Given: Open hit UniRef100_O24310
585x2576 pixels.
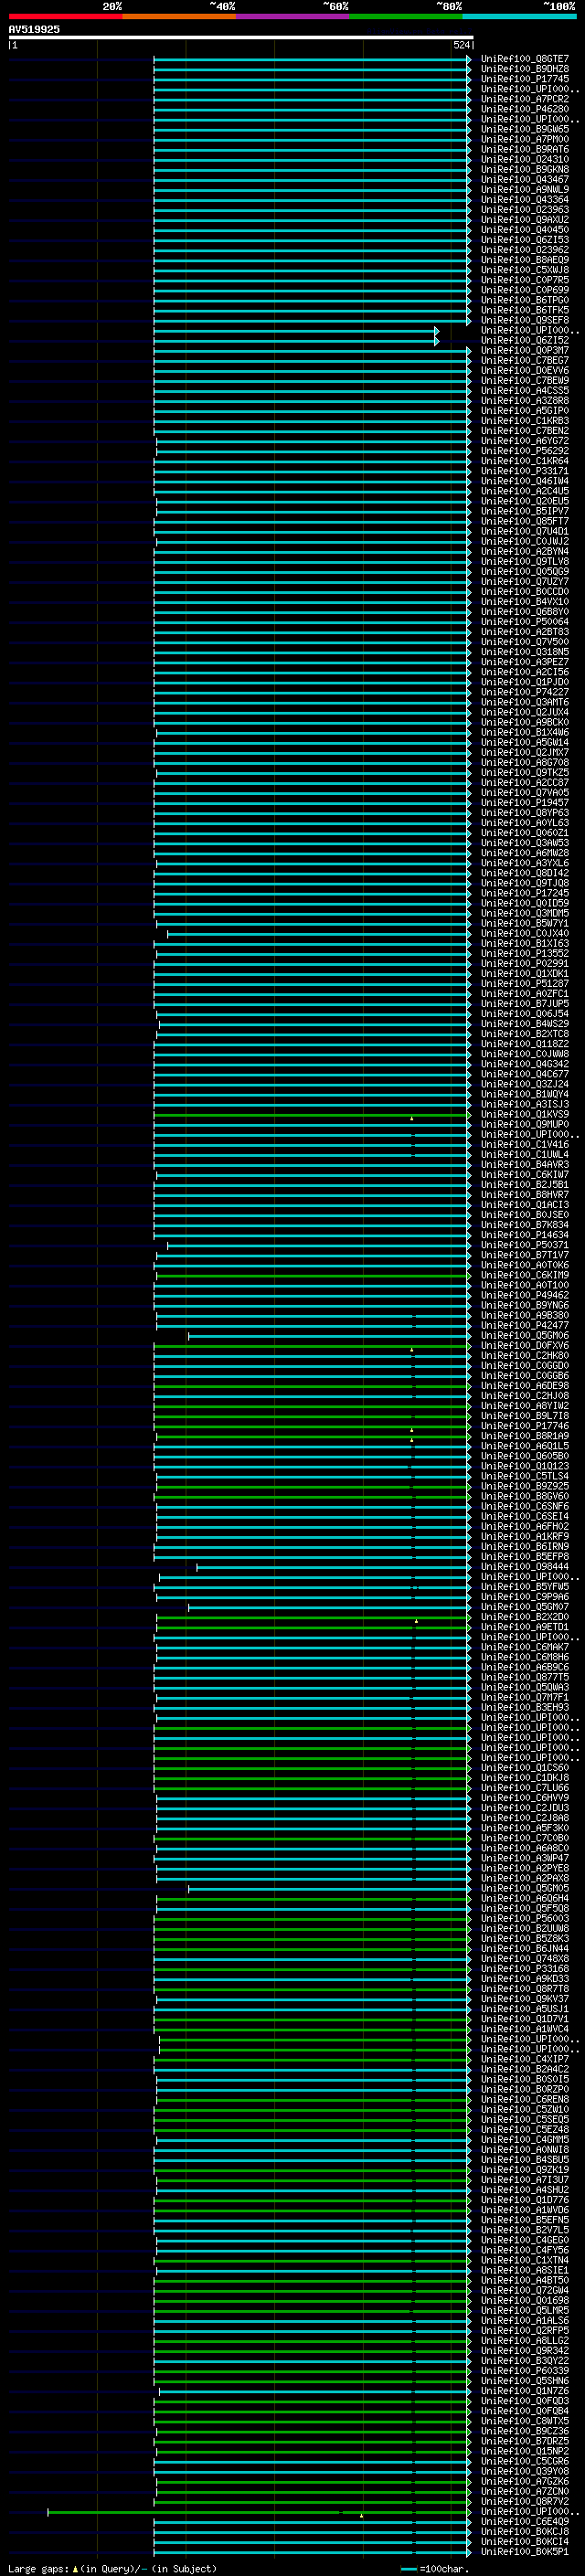Looking at the screenshot, I should (525, 159).
